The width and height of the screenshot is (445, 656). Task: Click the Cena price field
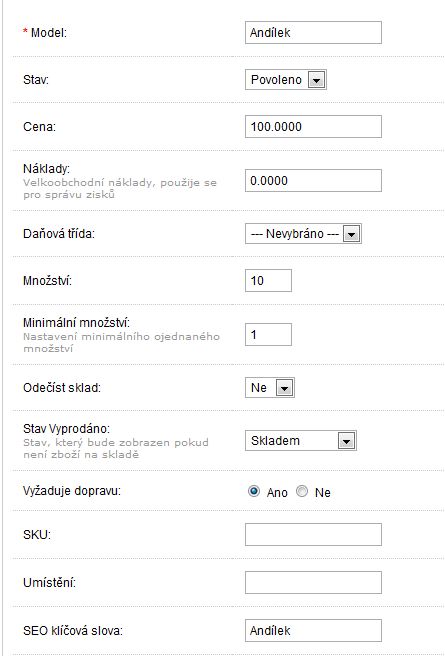pyautogui.click(x=313, y=126)
